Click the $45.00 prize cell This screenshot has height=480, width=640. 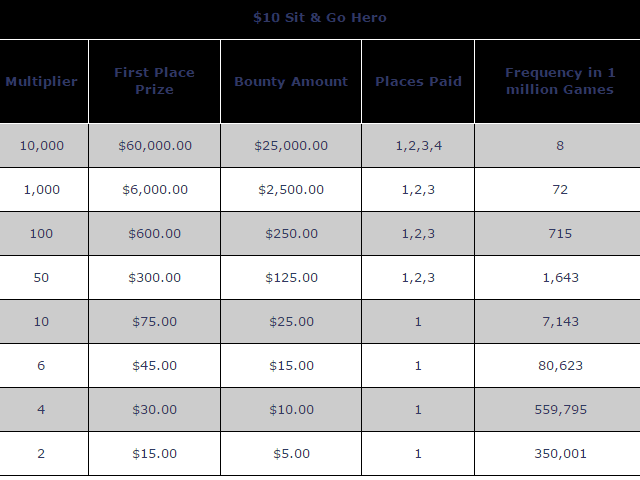pos(154,366)
